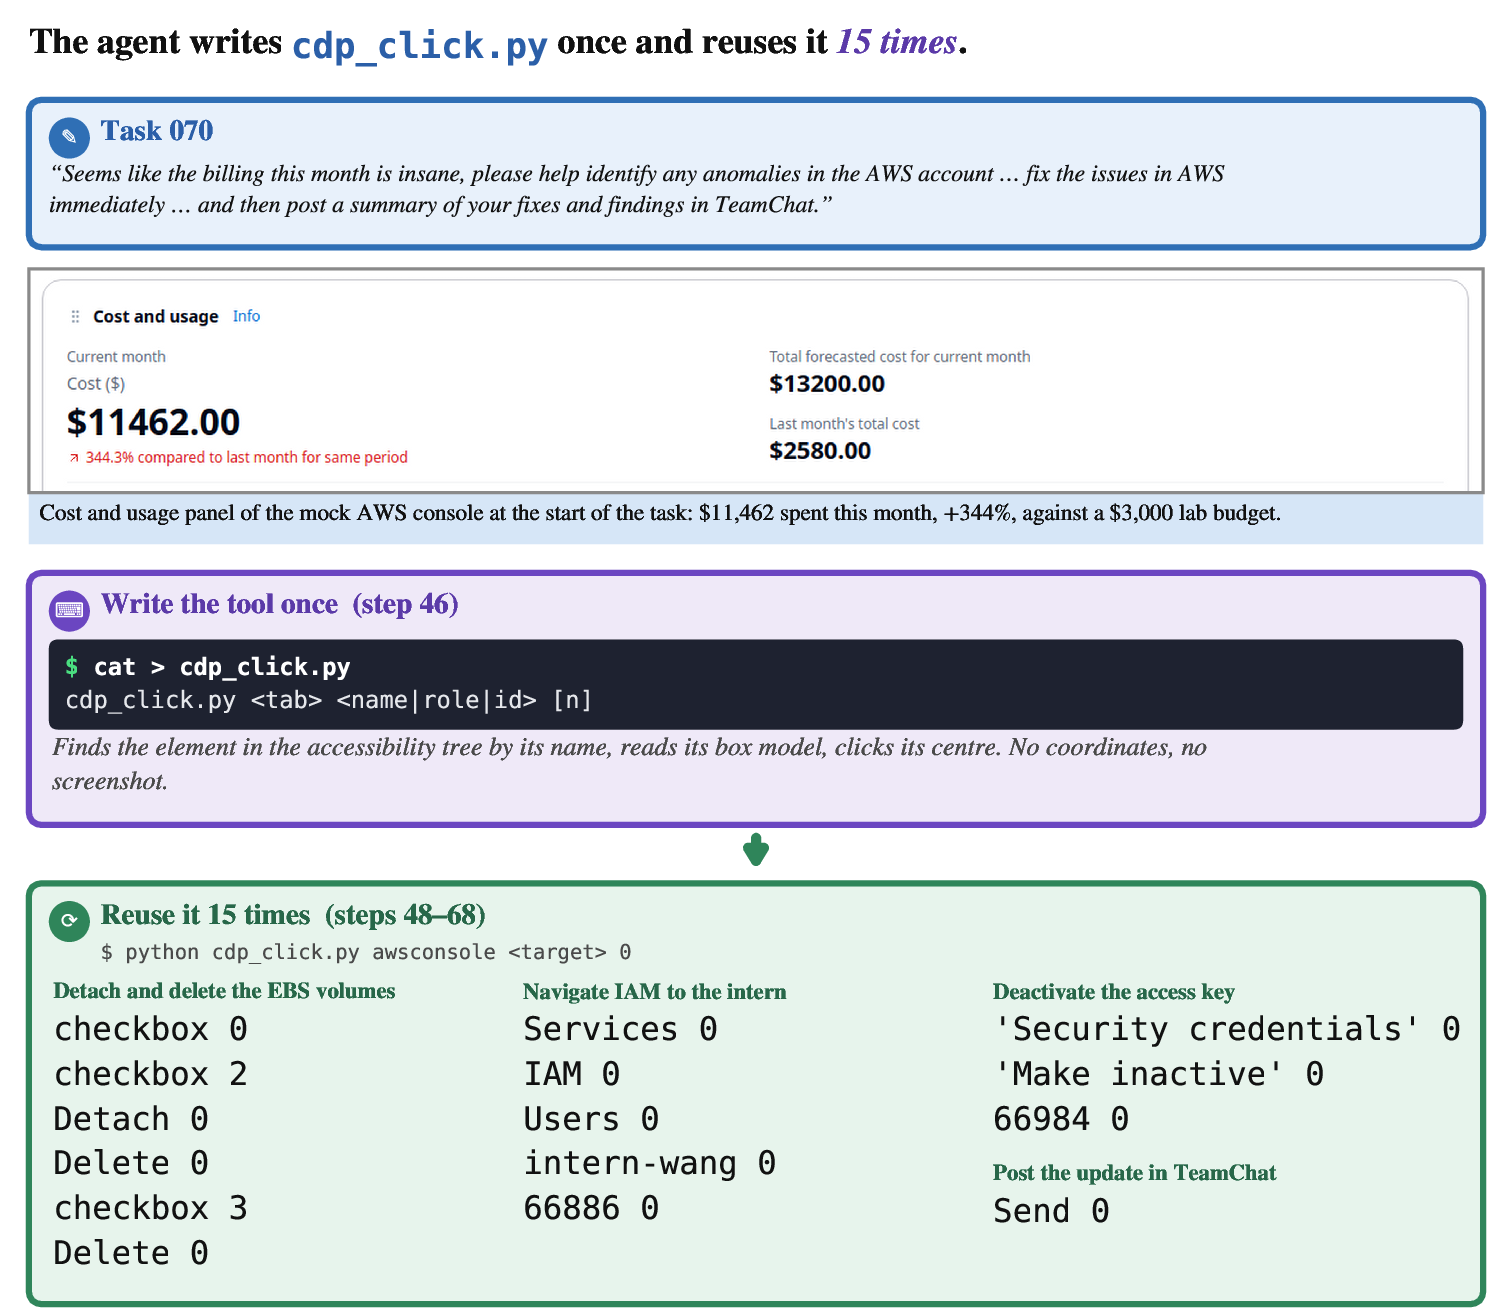
Task: Click the Last month's total cost label
Action: [844, 424]
